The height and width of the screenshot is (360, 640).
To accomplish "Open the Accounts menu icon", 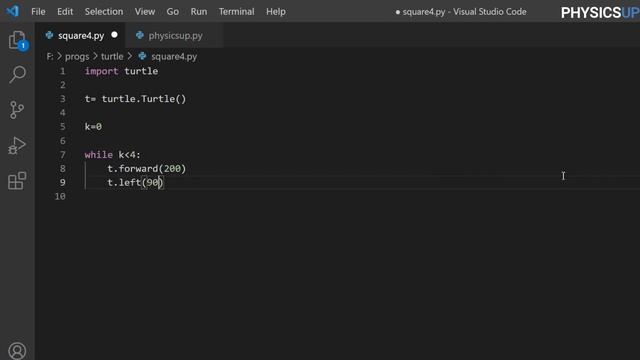I will [17, 351].
